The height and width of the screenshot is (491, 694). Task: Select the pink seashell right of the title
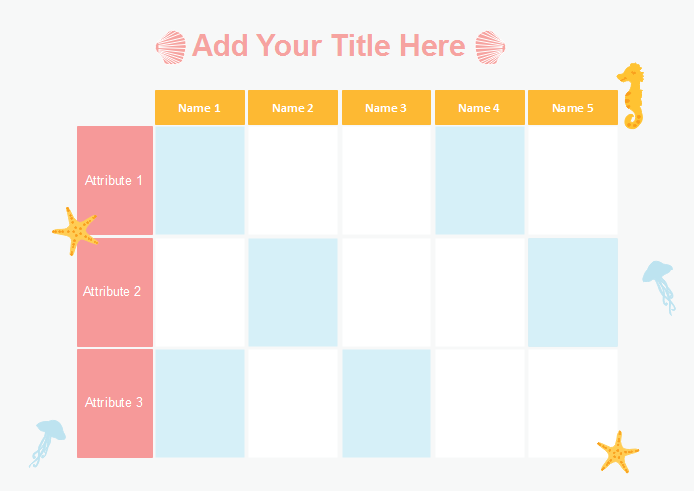click(489, 46)
